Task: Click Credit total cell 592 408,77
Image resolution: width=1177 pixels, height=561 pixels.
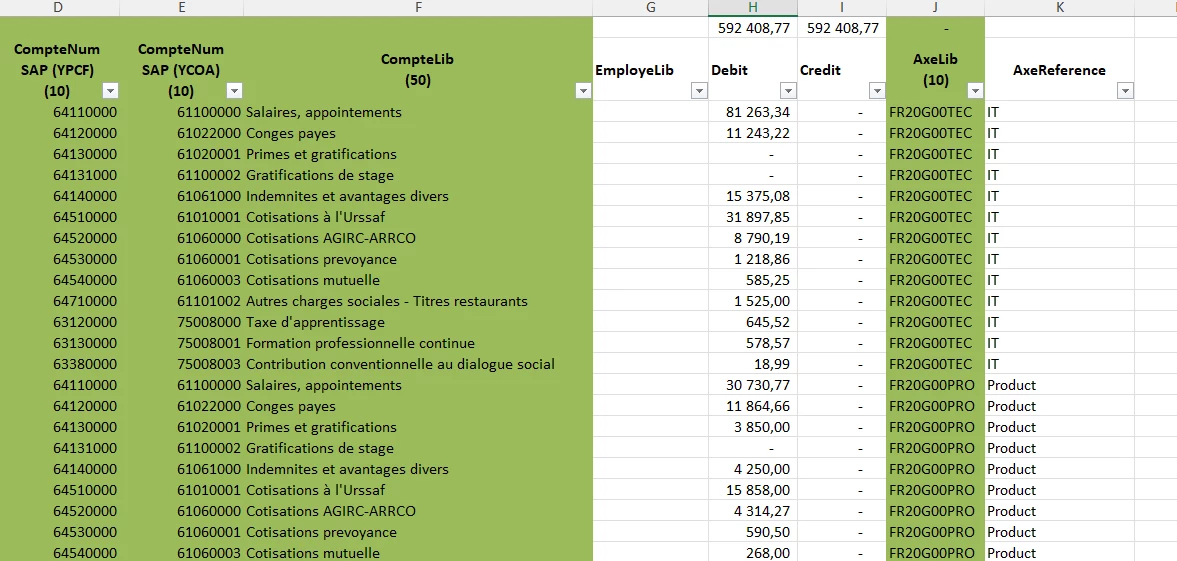Action: [841, 28]
